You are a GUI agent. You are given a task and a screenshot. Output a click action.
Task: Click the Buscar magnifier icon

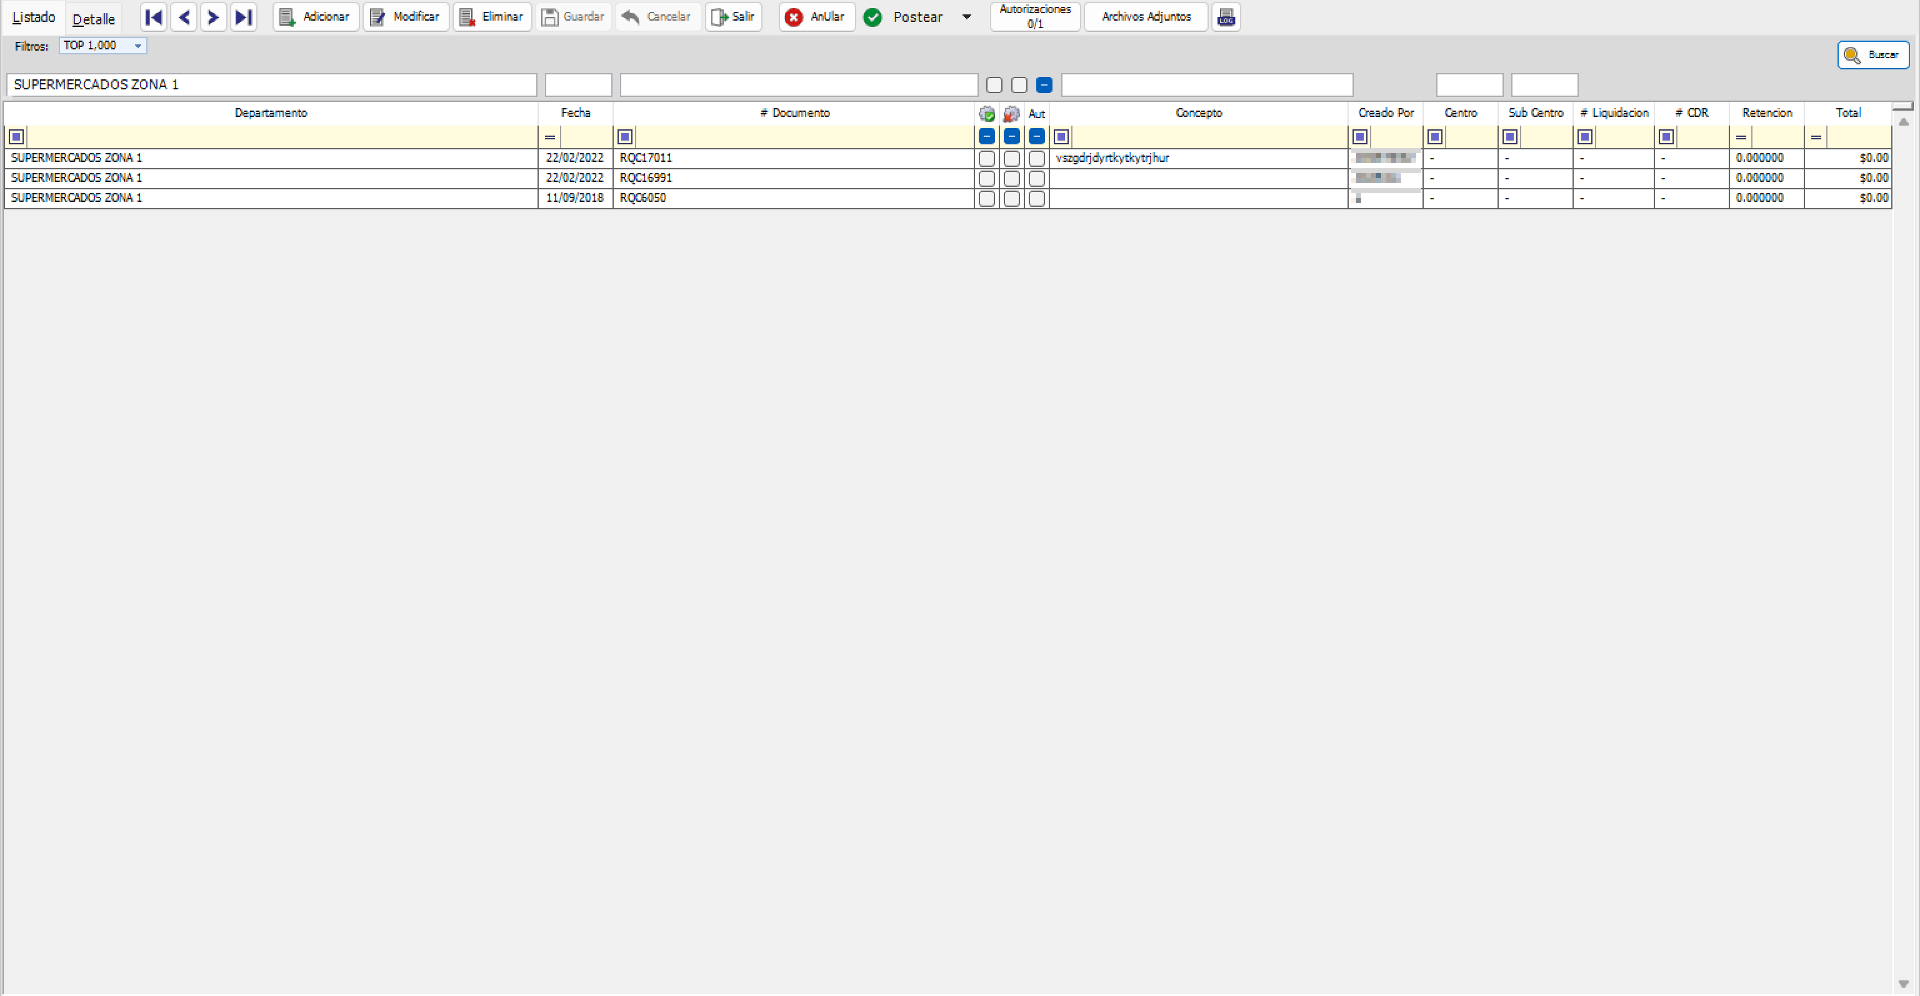[1853, 54]
